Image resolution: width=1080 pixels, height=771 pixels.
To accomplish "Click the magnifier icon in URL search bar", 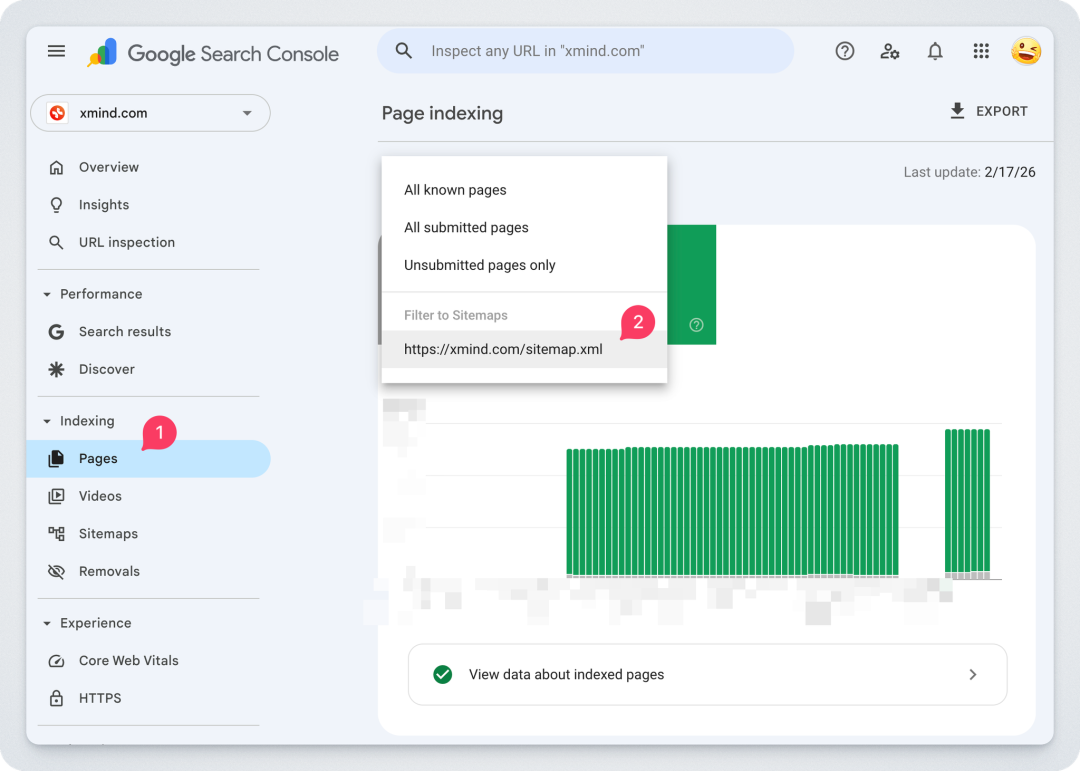I will pyautogui.click(x=404, y=51).
